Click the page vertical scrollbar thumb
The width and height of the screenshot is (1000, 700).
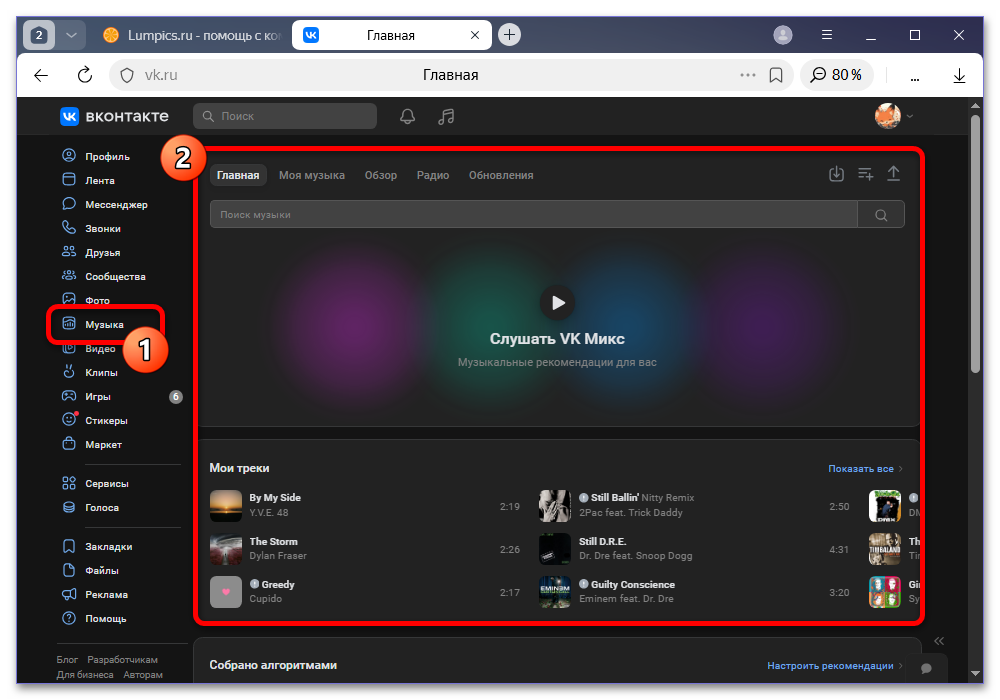click(x=975, y=244)
